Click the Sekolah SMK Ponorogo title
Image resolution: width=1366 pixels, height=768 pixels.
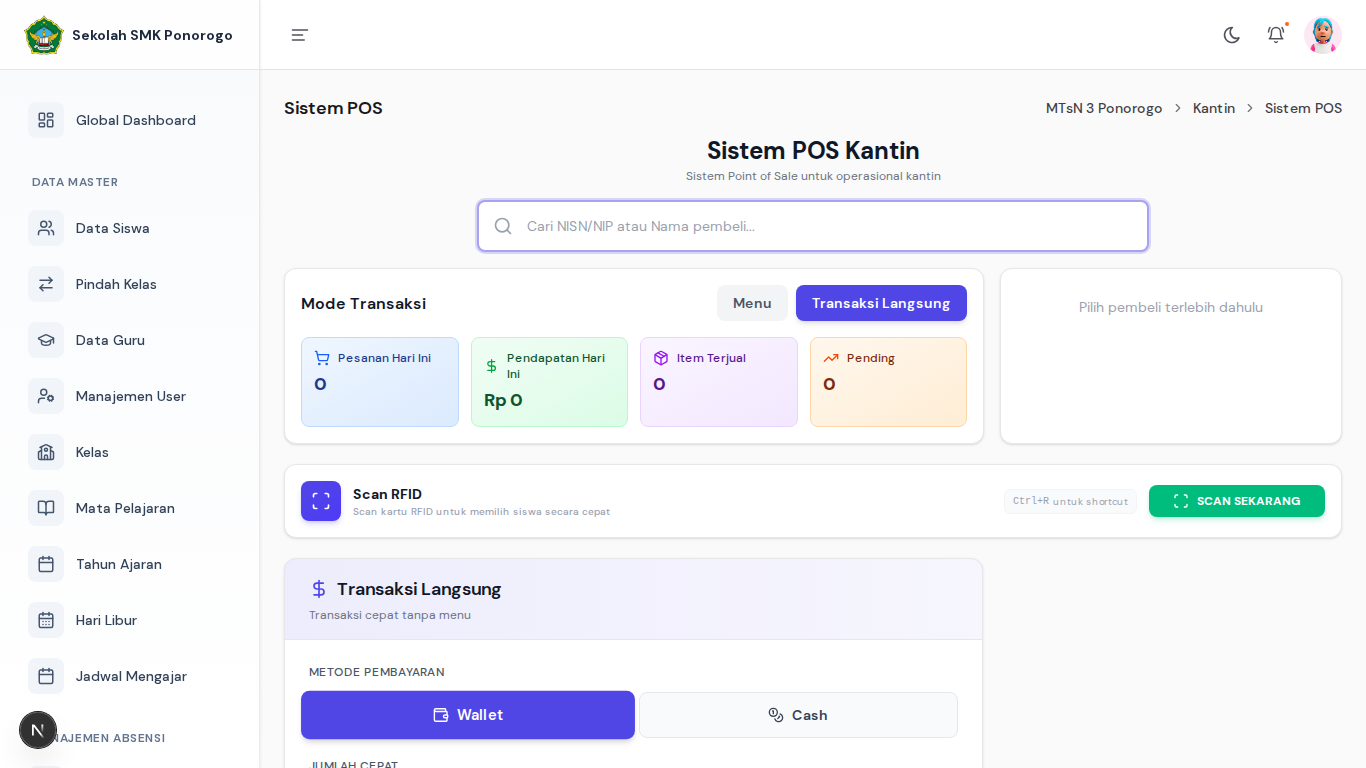[152, 35]
